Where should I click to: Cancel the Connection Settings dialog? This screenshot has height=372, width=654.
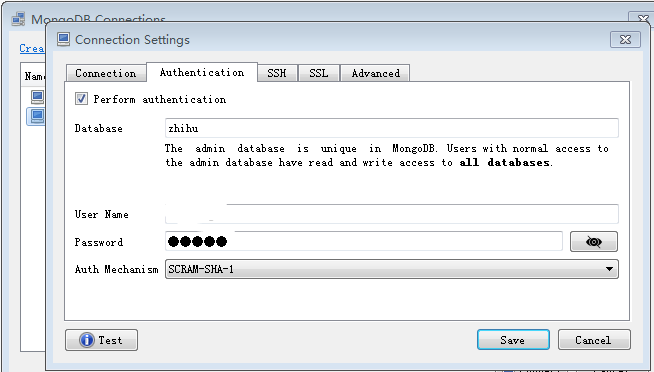coord(594,340)
